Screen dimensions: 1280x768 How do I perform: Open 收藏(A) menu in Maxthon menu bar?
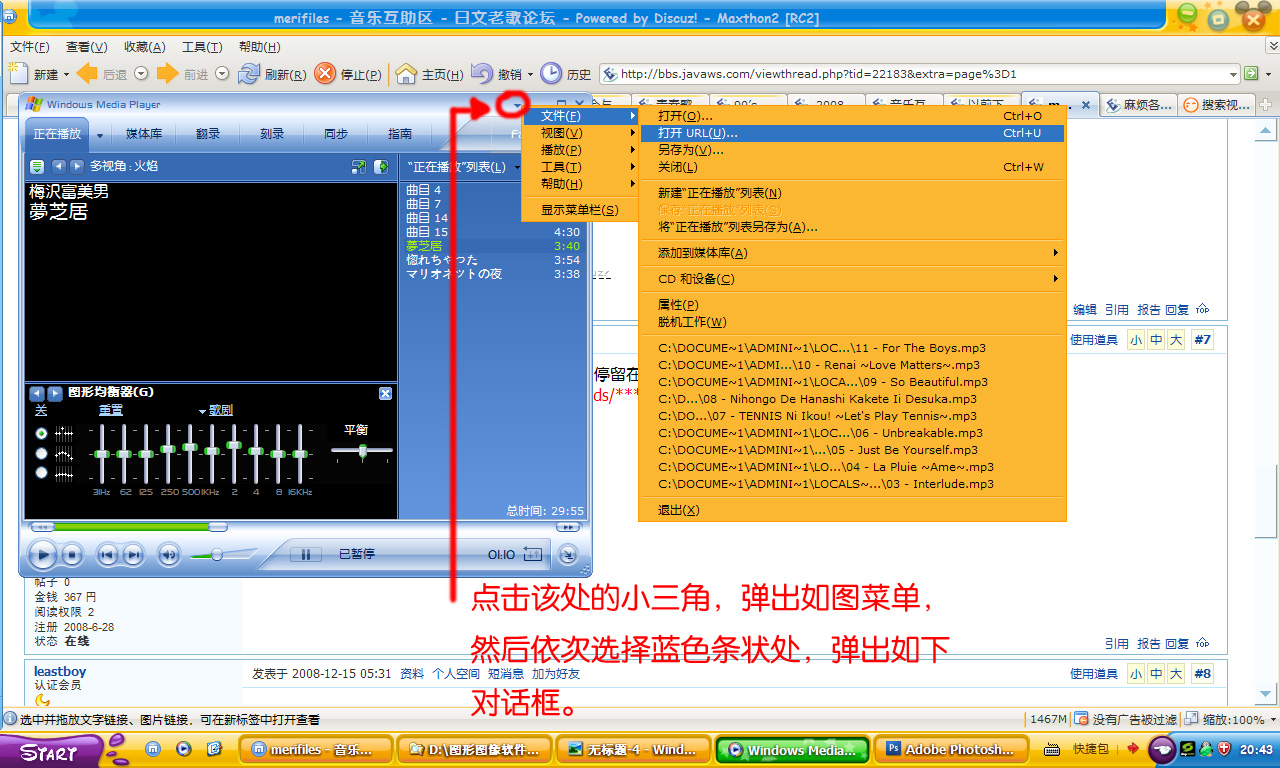click(x=144, y=47)
